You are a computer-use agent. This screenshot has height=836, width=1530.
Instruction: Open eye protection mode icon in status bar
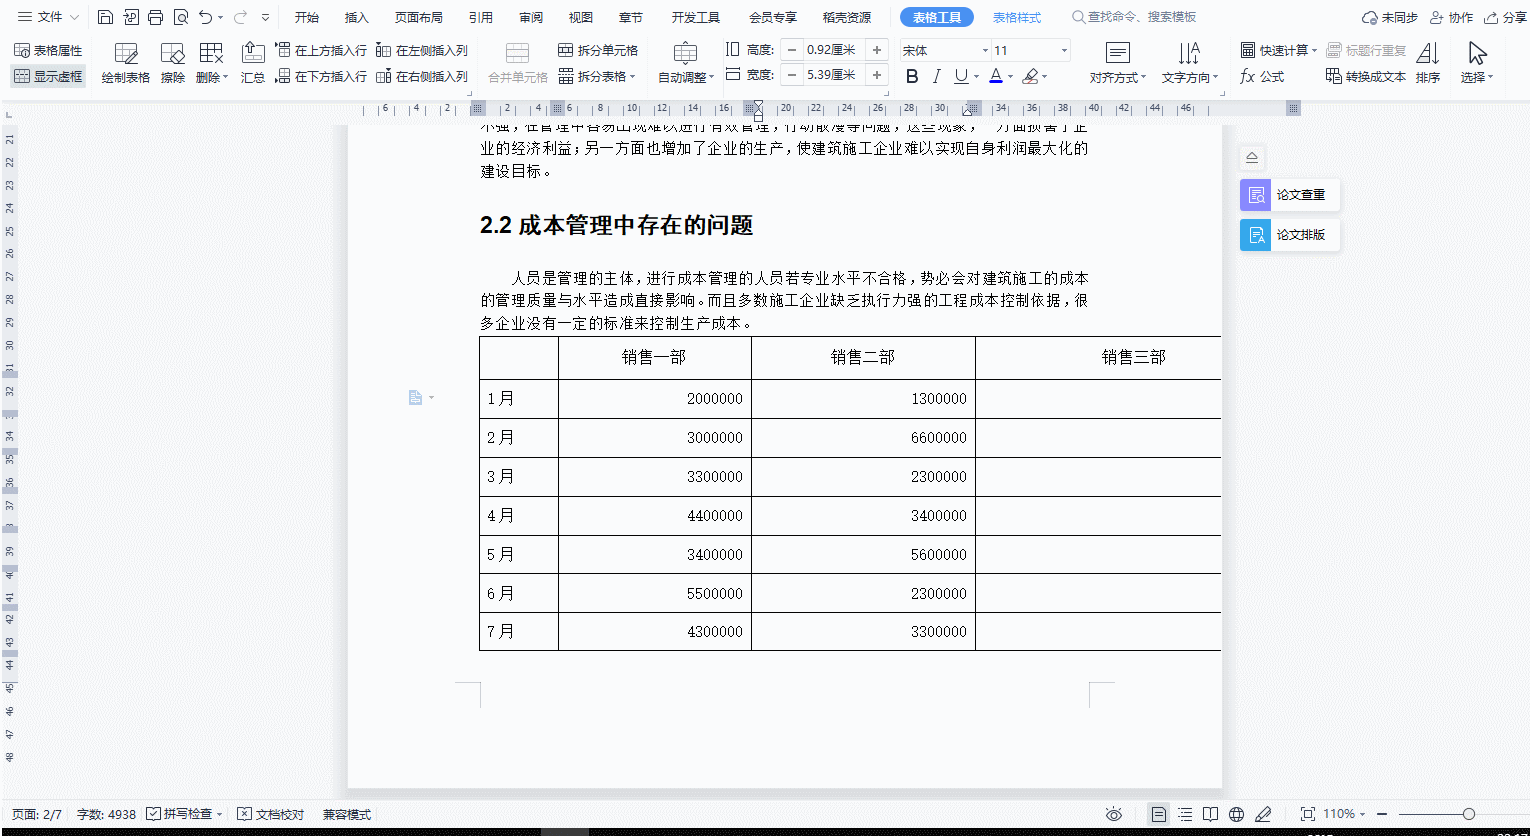(x=1114, y=814)
